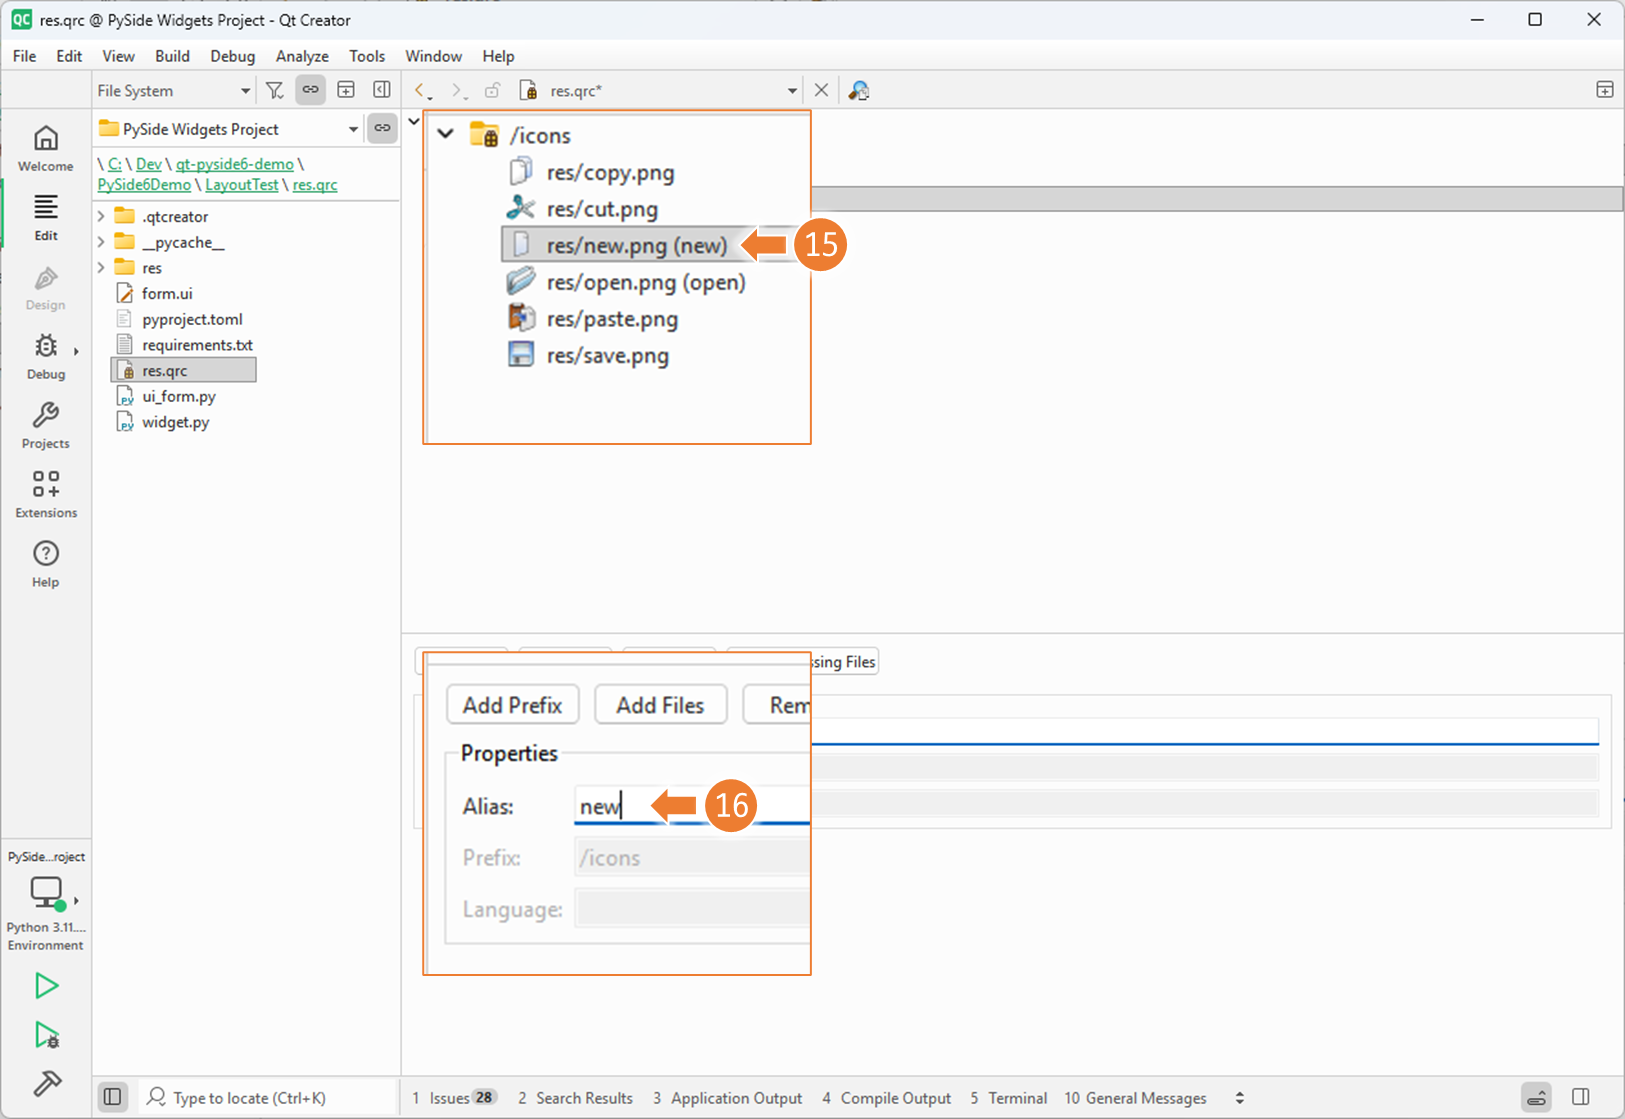Image resolution: width=1625 pixels, height=1119 pixels.
Task: Expand the .qtcreator folder
Action: coord(101,216)
